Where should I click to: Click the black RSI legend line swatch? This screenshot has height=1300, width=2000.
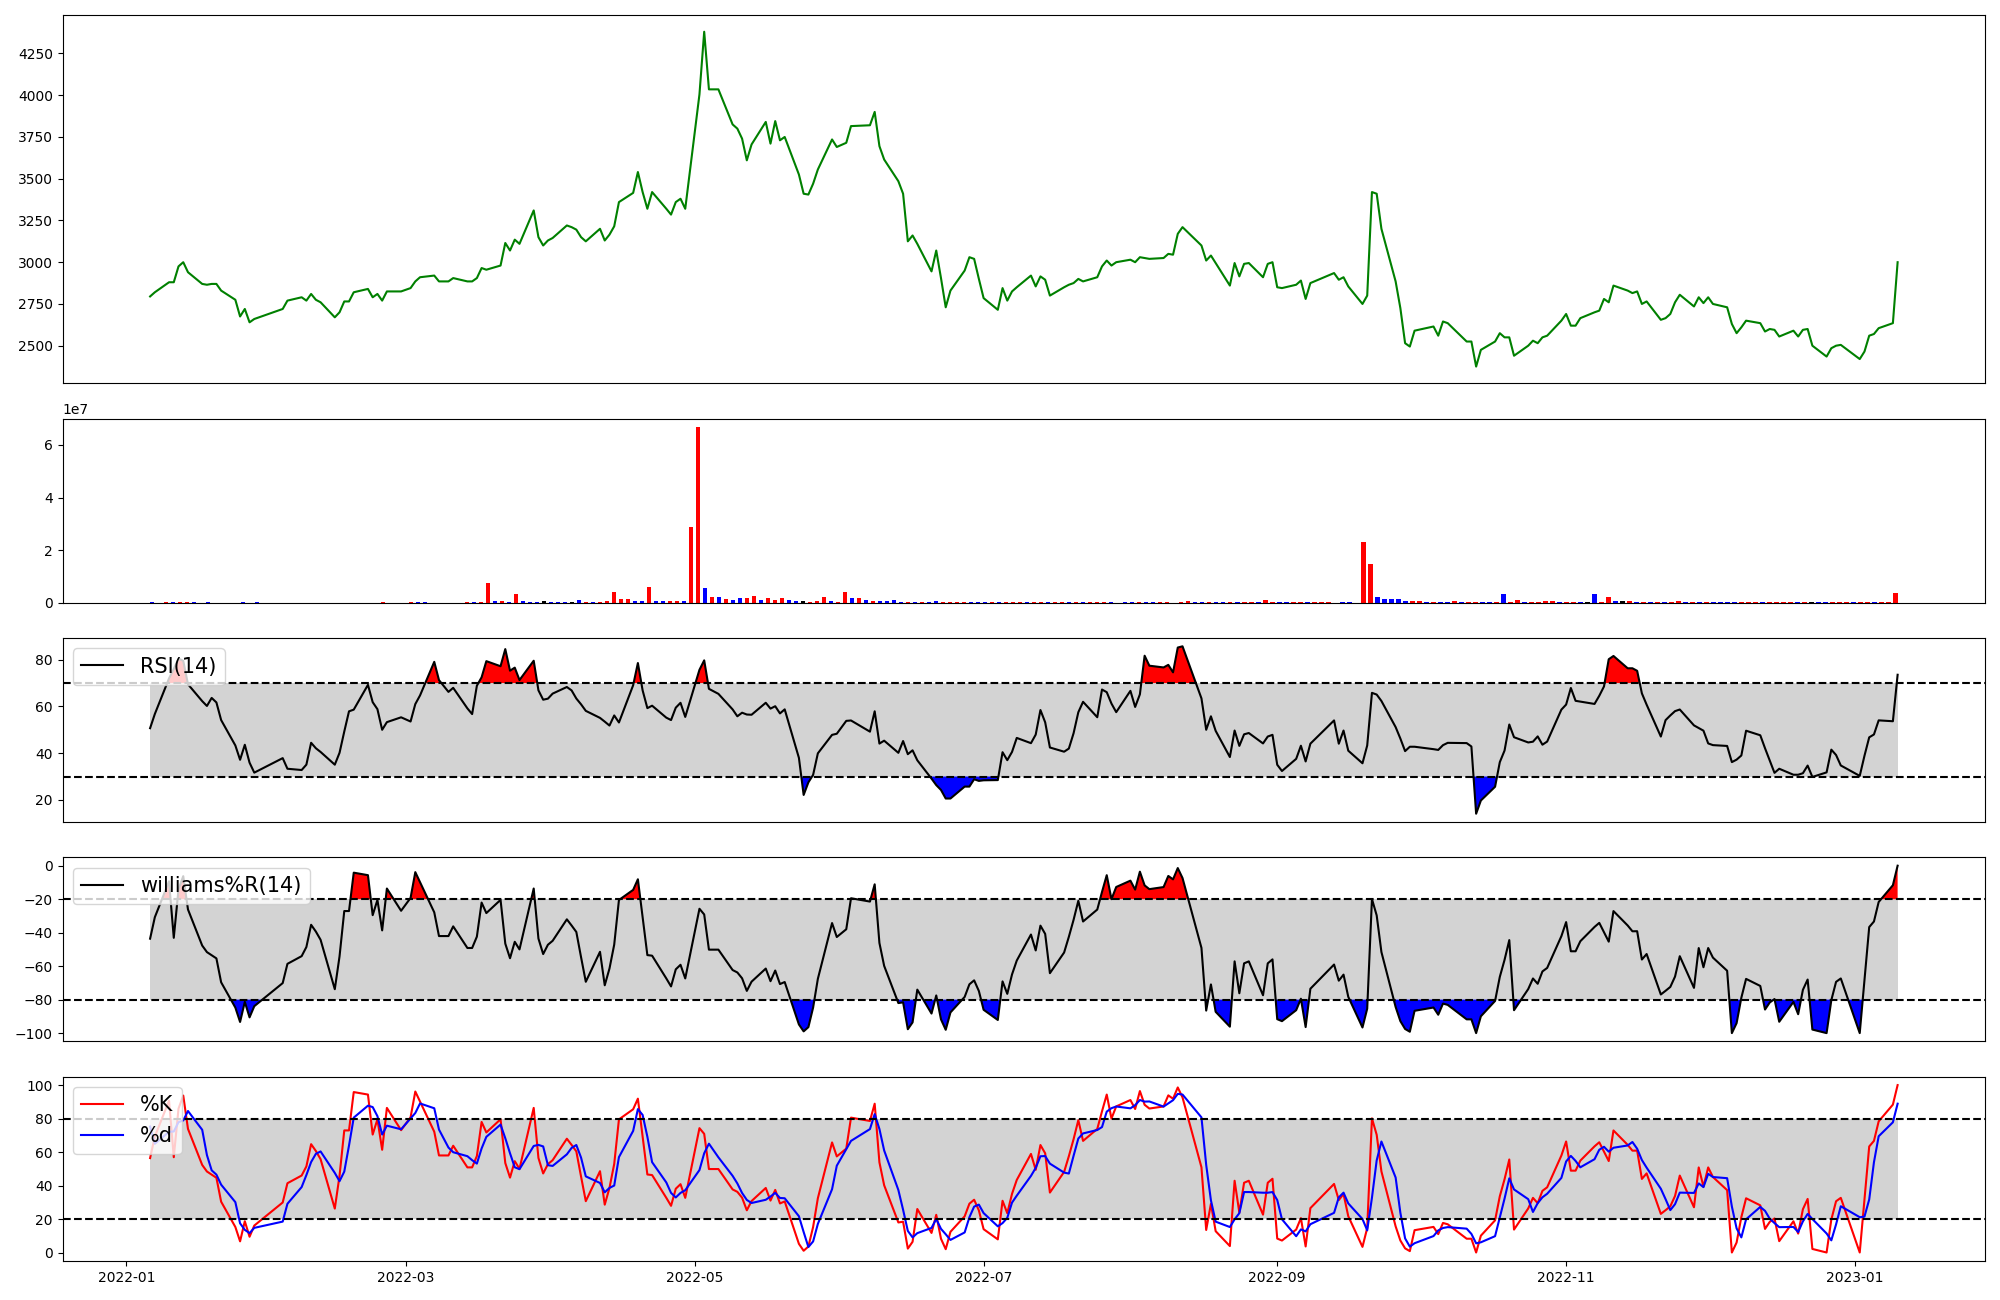click(x=102, y=666)
